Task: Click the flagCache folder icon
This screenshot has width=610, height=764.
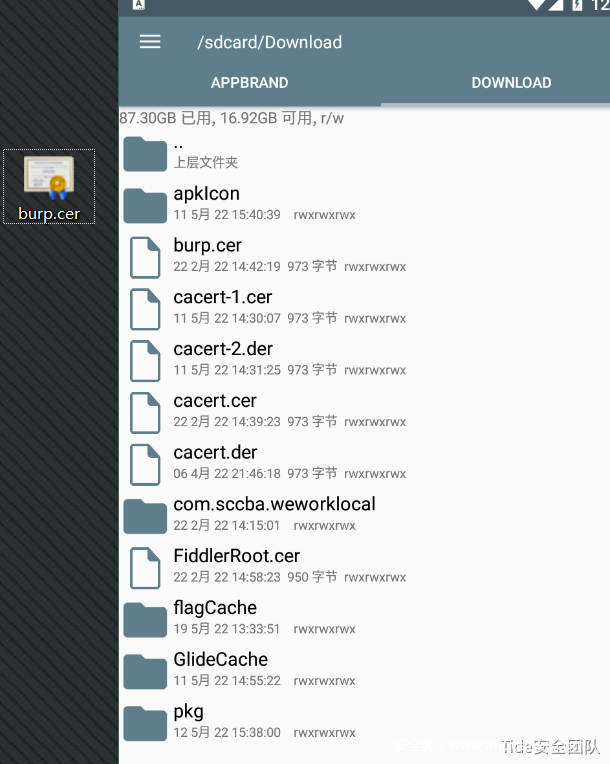Action: pyautogui.click(x=145, y=620)
